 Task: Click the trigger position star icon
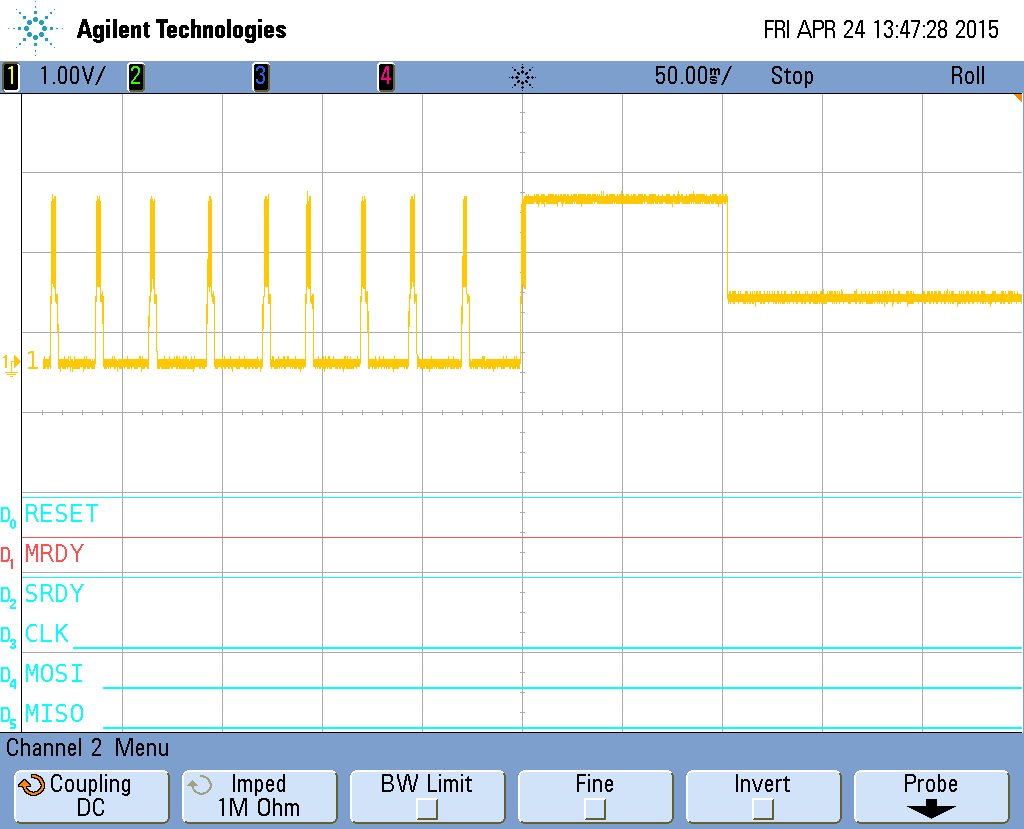522,77
